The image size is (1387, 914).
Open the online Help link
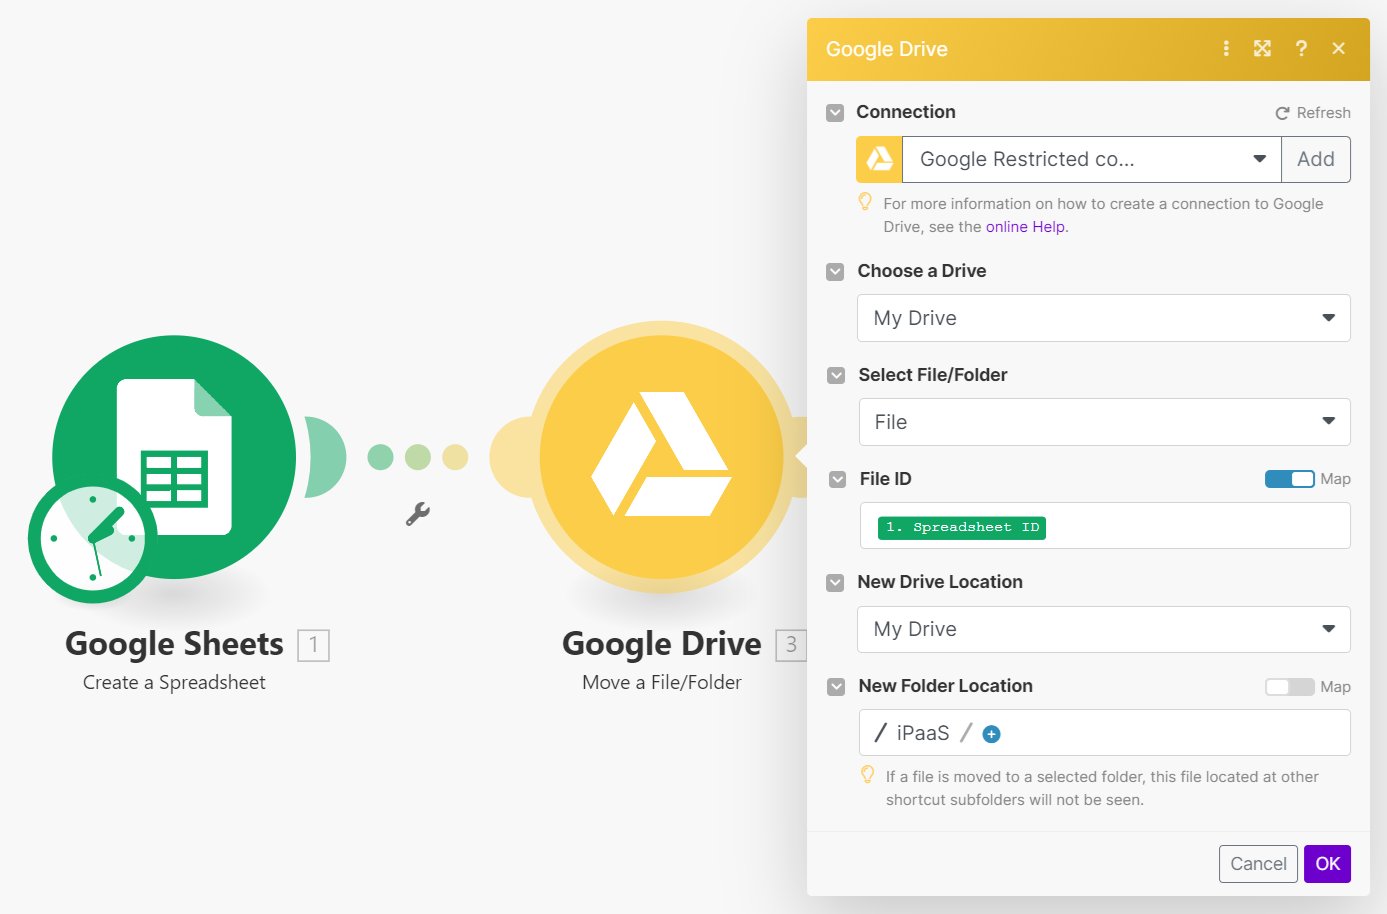pyautogui.click(x=1025, y=227)
